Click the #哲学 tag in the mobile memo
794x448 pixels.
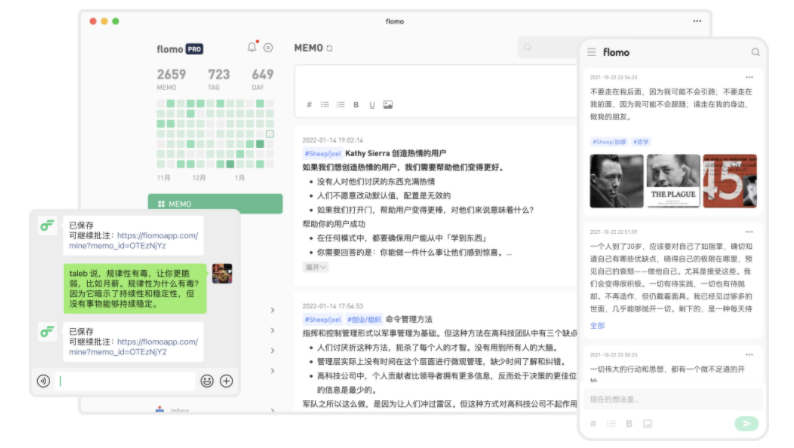click(641, 142)
